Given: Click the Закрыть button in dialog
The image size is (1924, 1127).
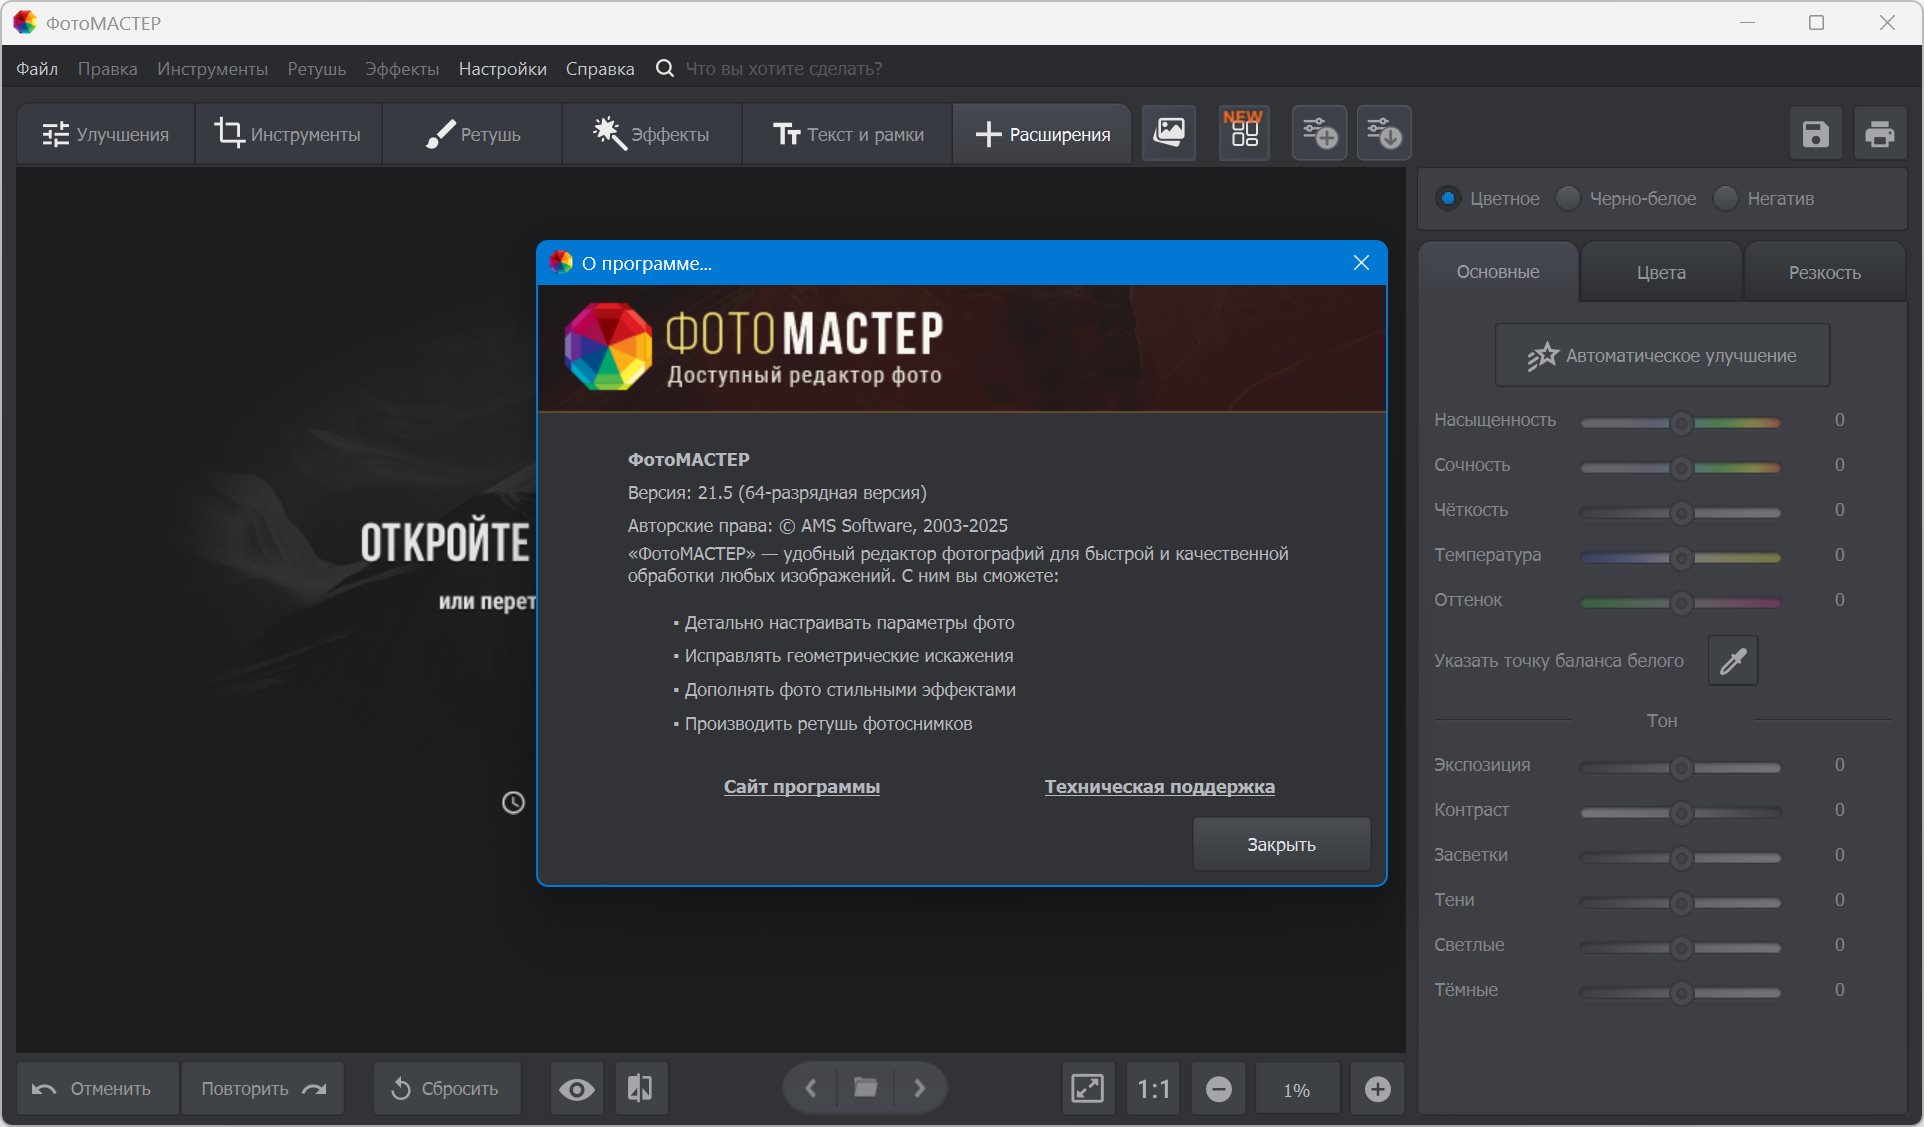Looking at the screenshot, I should tap(1281, 844).
